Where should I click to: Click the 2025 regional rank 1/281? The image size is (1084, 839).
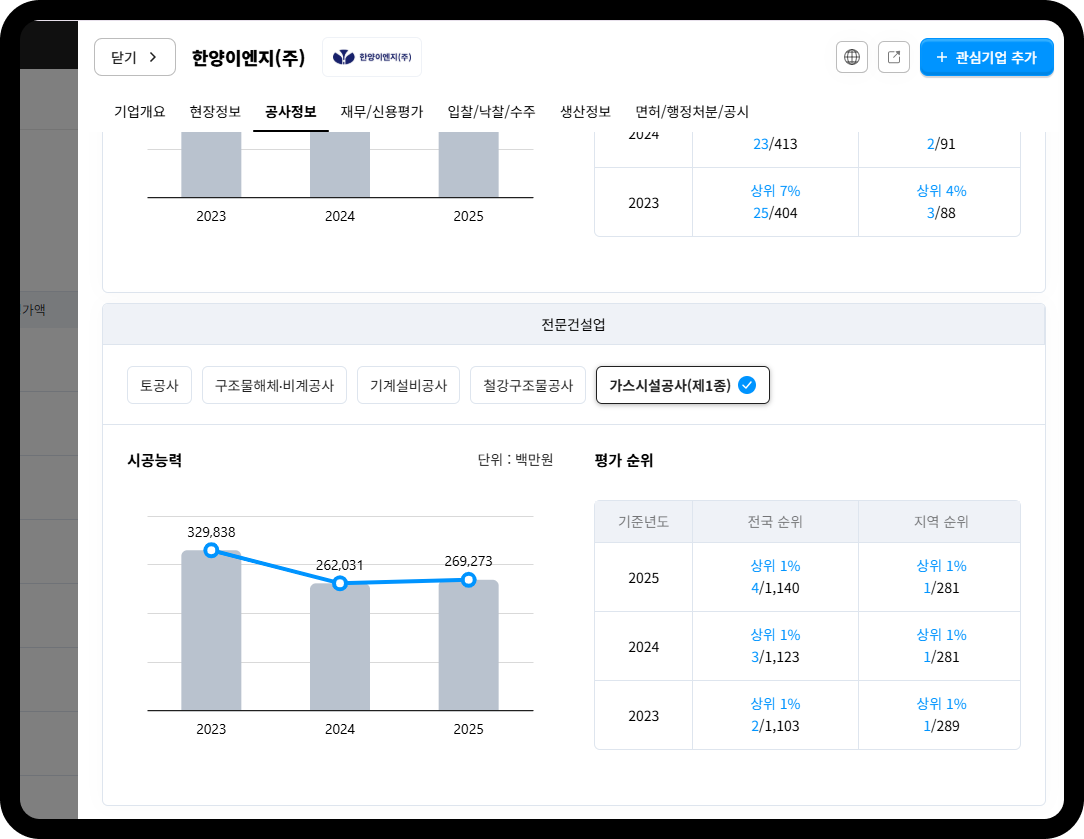coord(941,588)
